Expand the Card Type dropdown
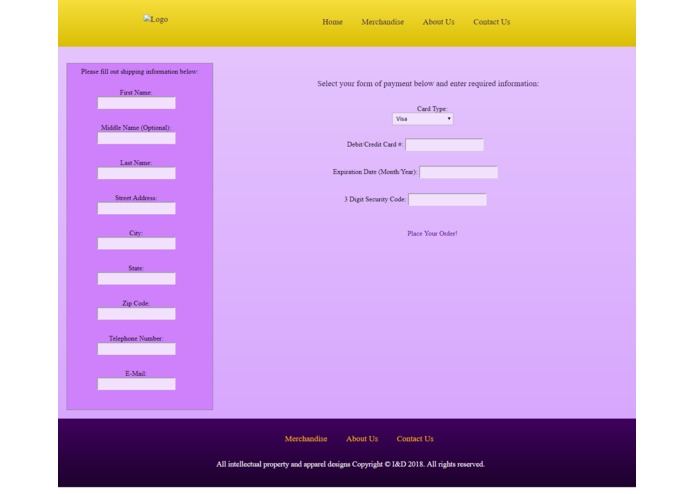 [x=423, y=119]
